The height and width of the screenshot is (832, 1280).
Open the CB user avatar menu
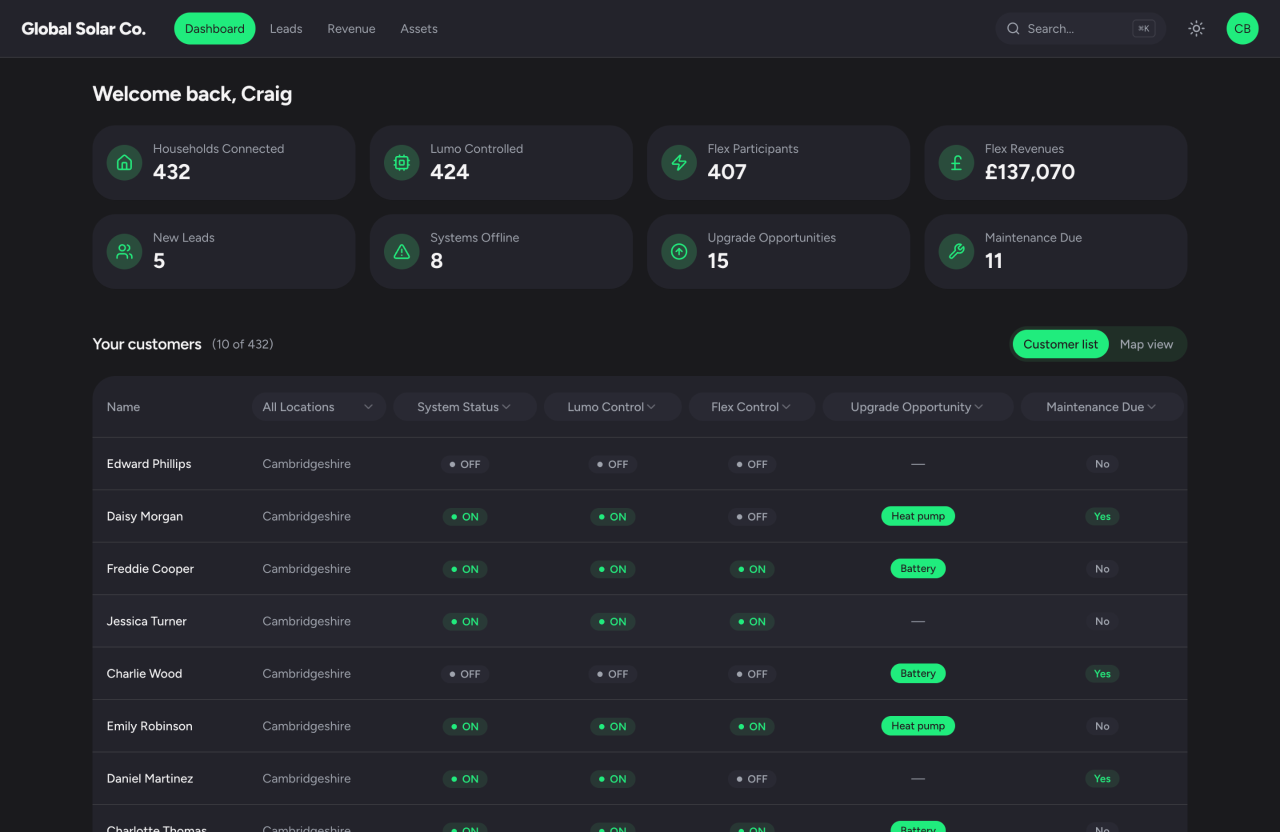point(1242,29)
